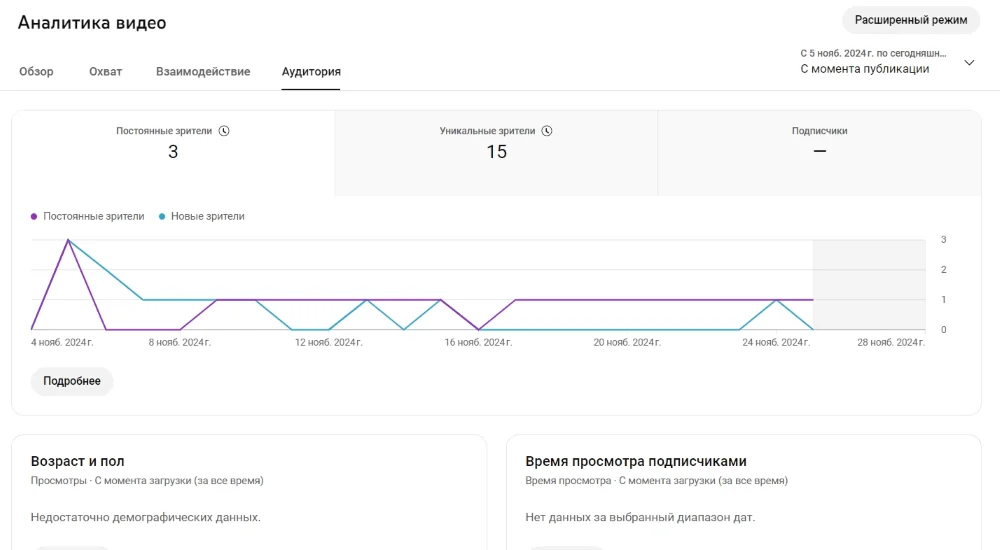Switch to the Обзор tab
1000x550 pixels.
pos(36,72)
